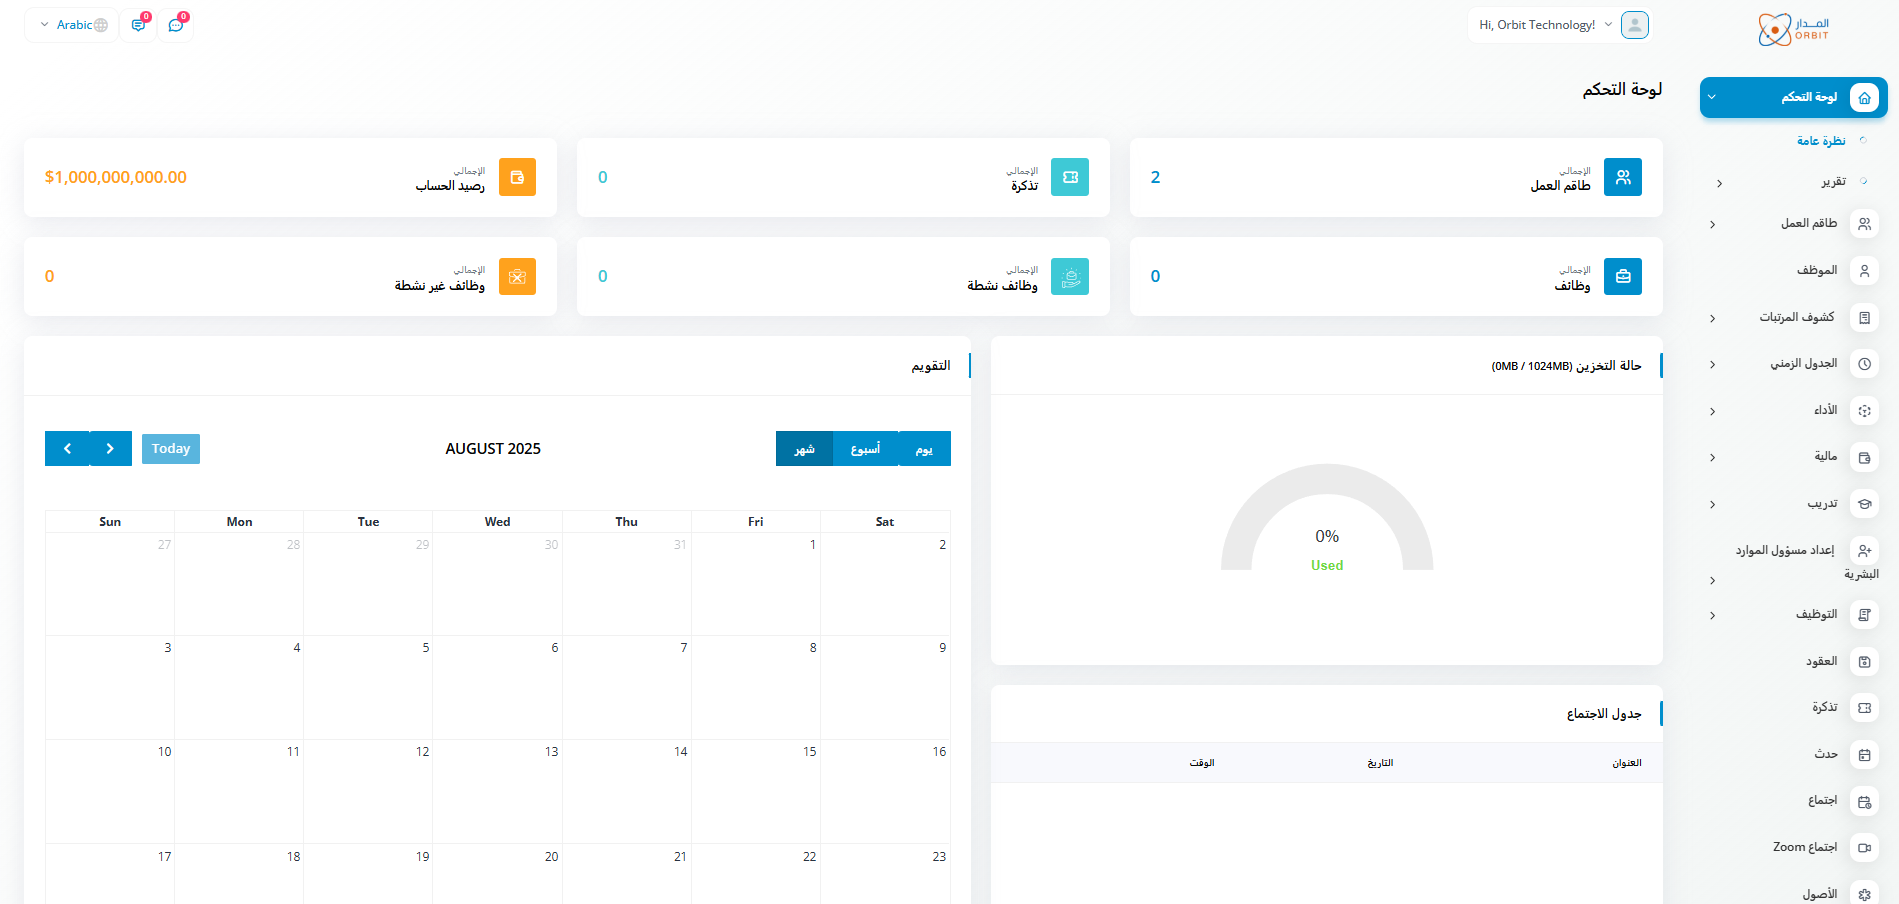The height and width of the screenshot is (904, 1899).
Task: Open the employee (الموظف) sidebar item
Action: pos(1816,270)
